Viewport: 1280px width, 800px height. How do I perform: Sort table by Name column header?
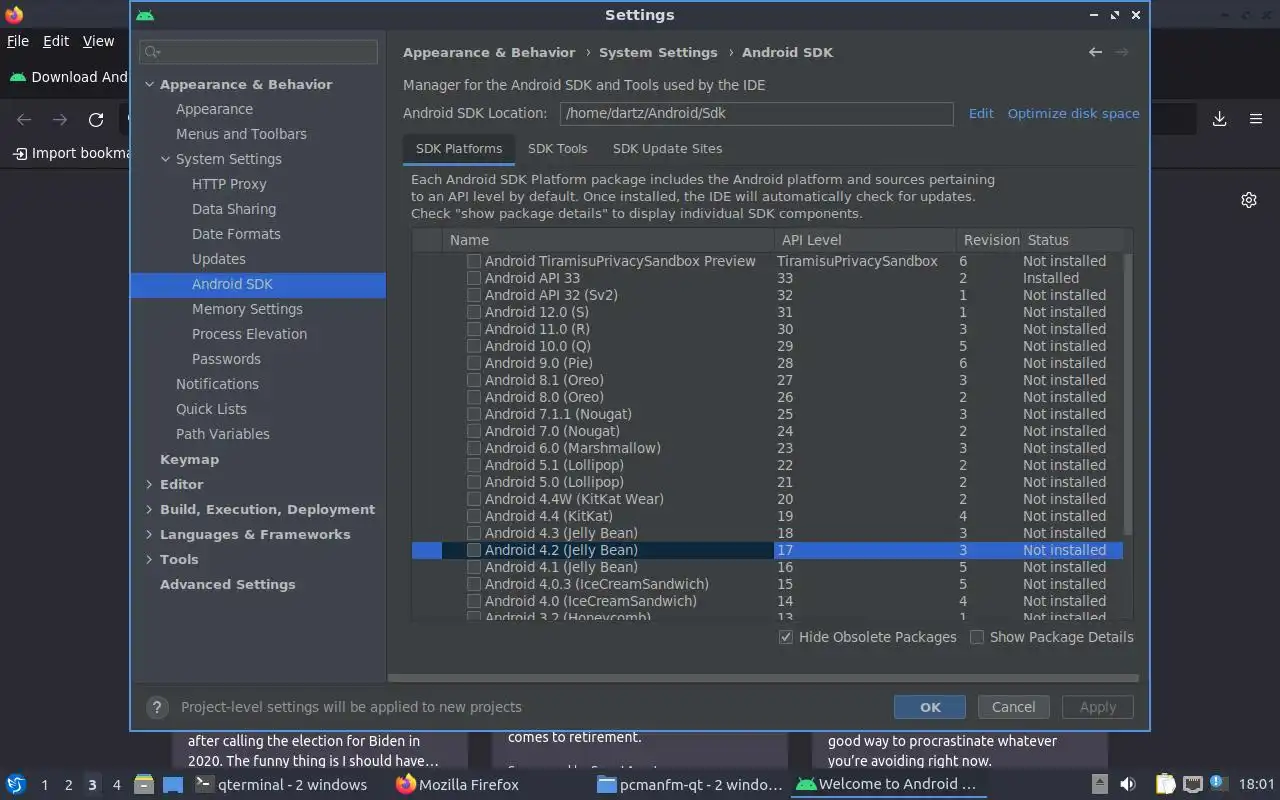[x=608, y=240]
